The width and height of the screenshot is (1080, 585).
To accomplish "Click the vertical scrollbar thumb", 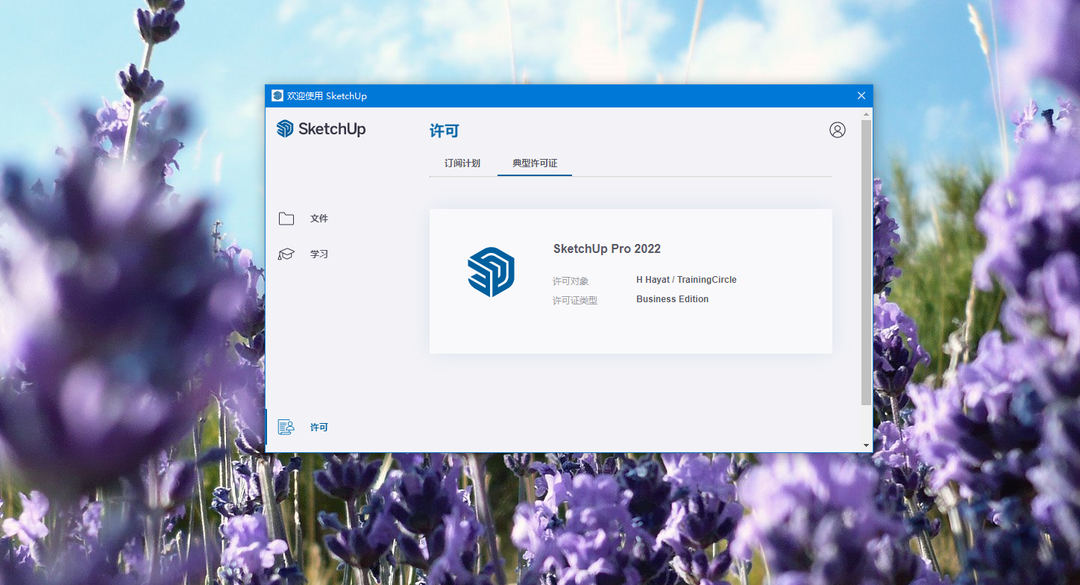I will click(x=866, y=262).
